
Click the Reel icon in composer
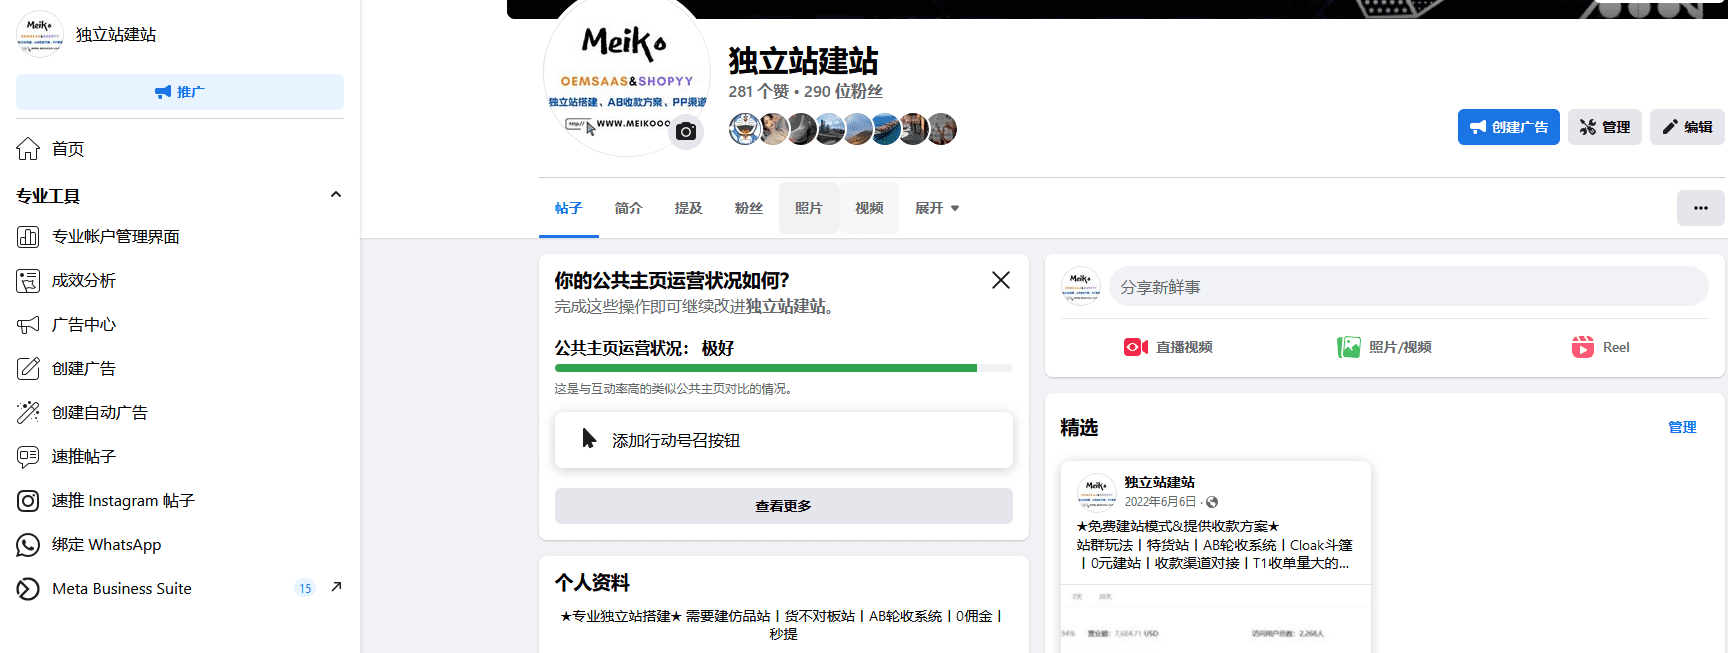coord(1583,347)
